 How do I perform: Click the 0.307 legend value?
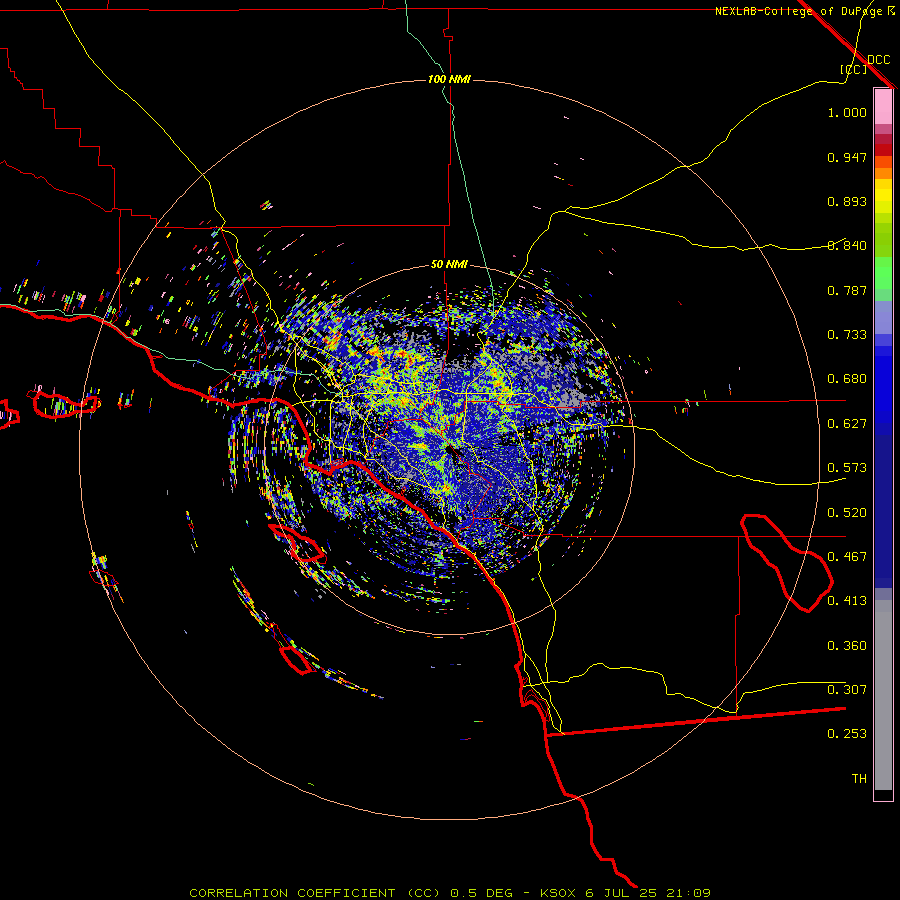point(847,690)
